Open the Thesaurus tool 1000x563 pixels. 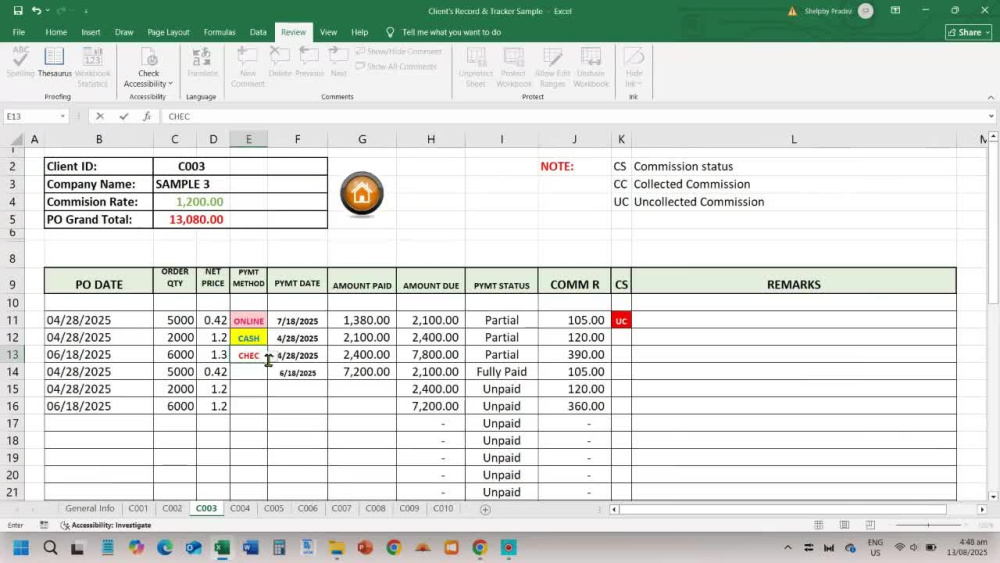(x=54, y=62)
